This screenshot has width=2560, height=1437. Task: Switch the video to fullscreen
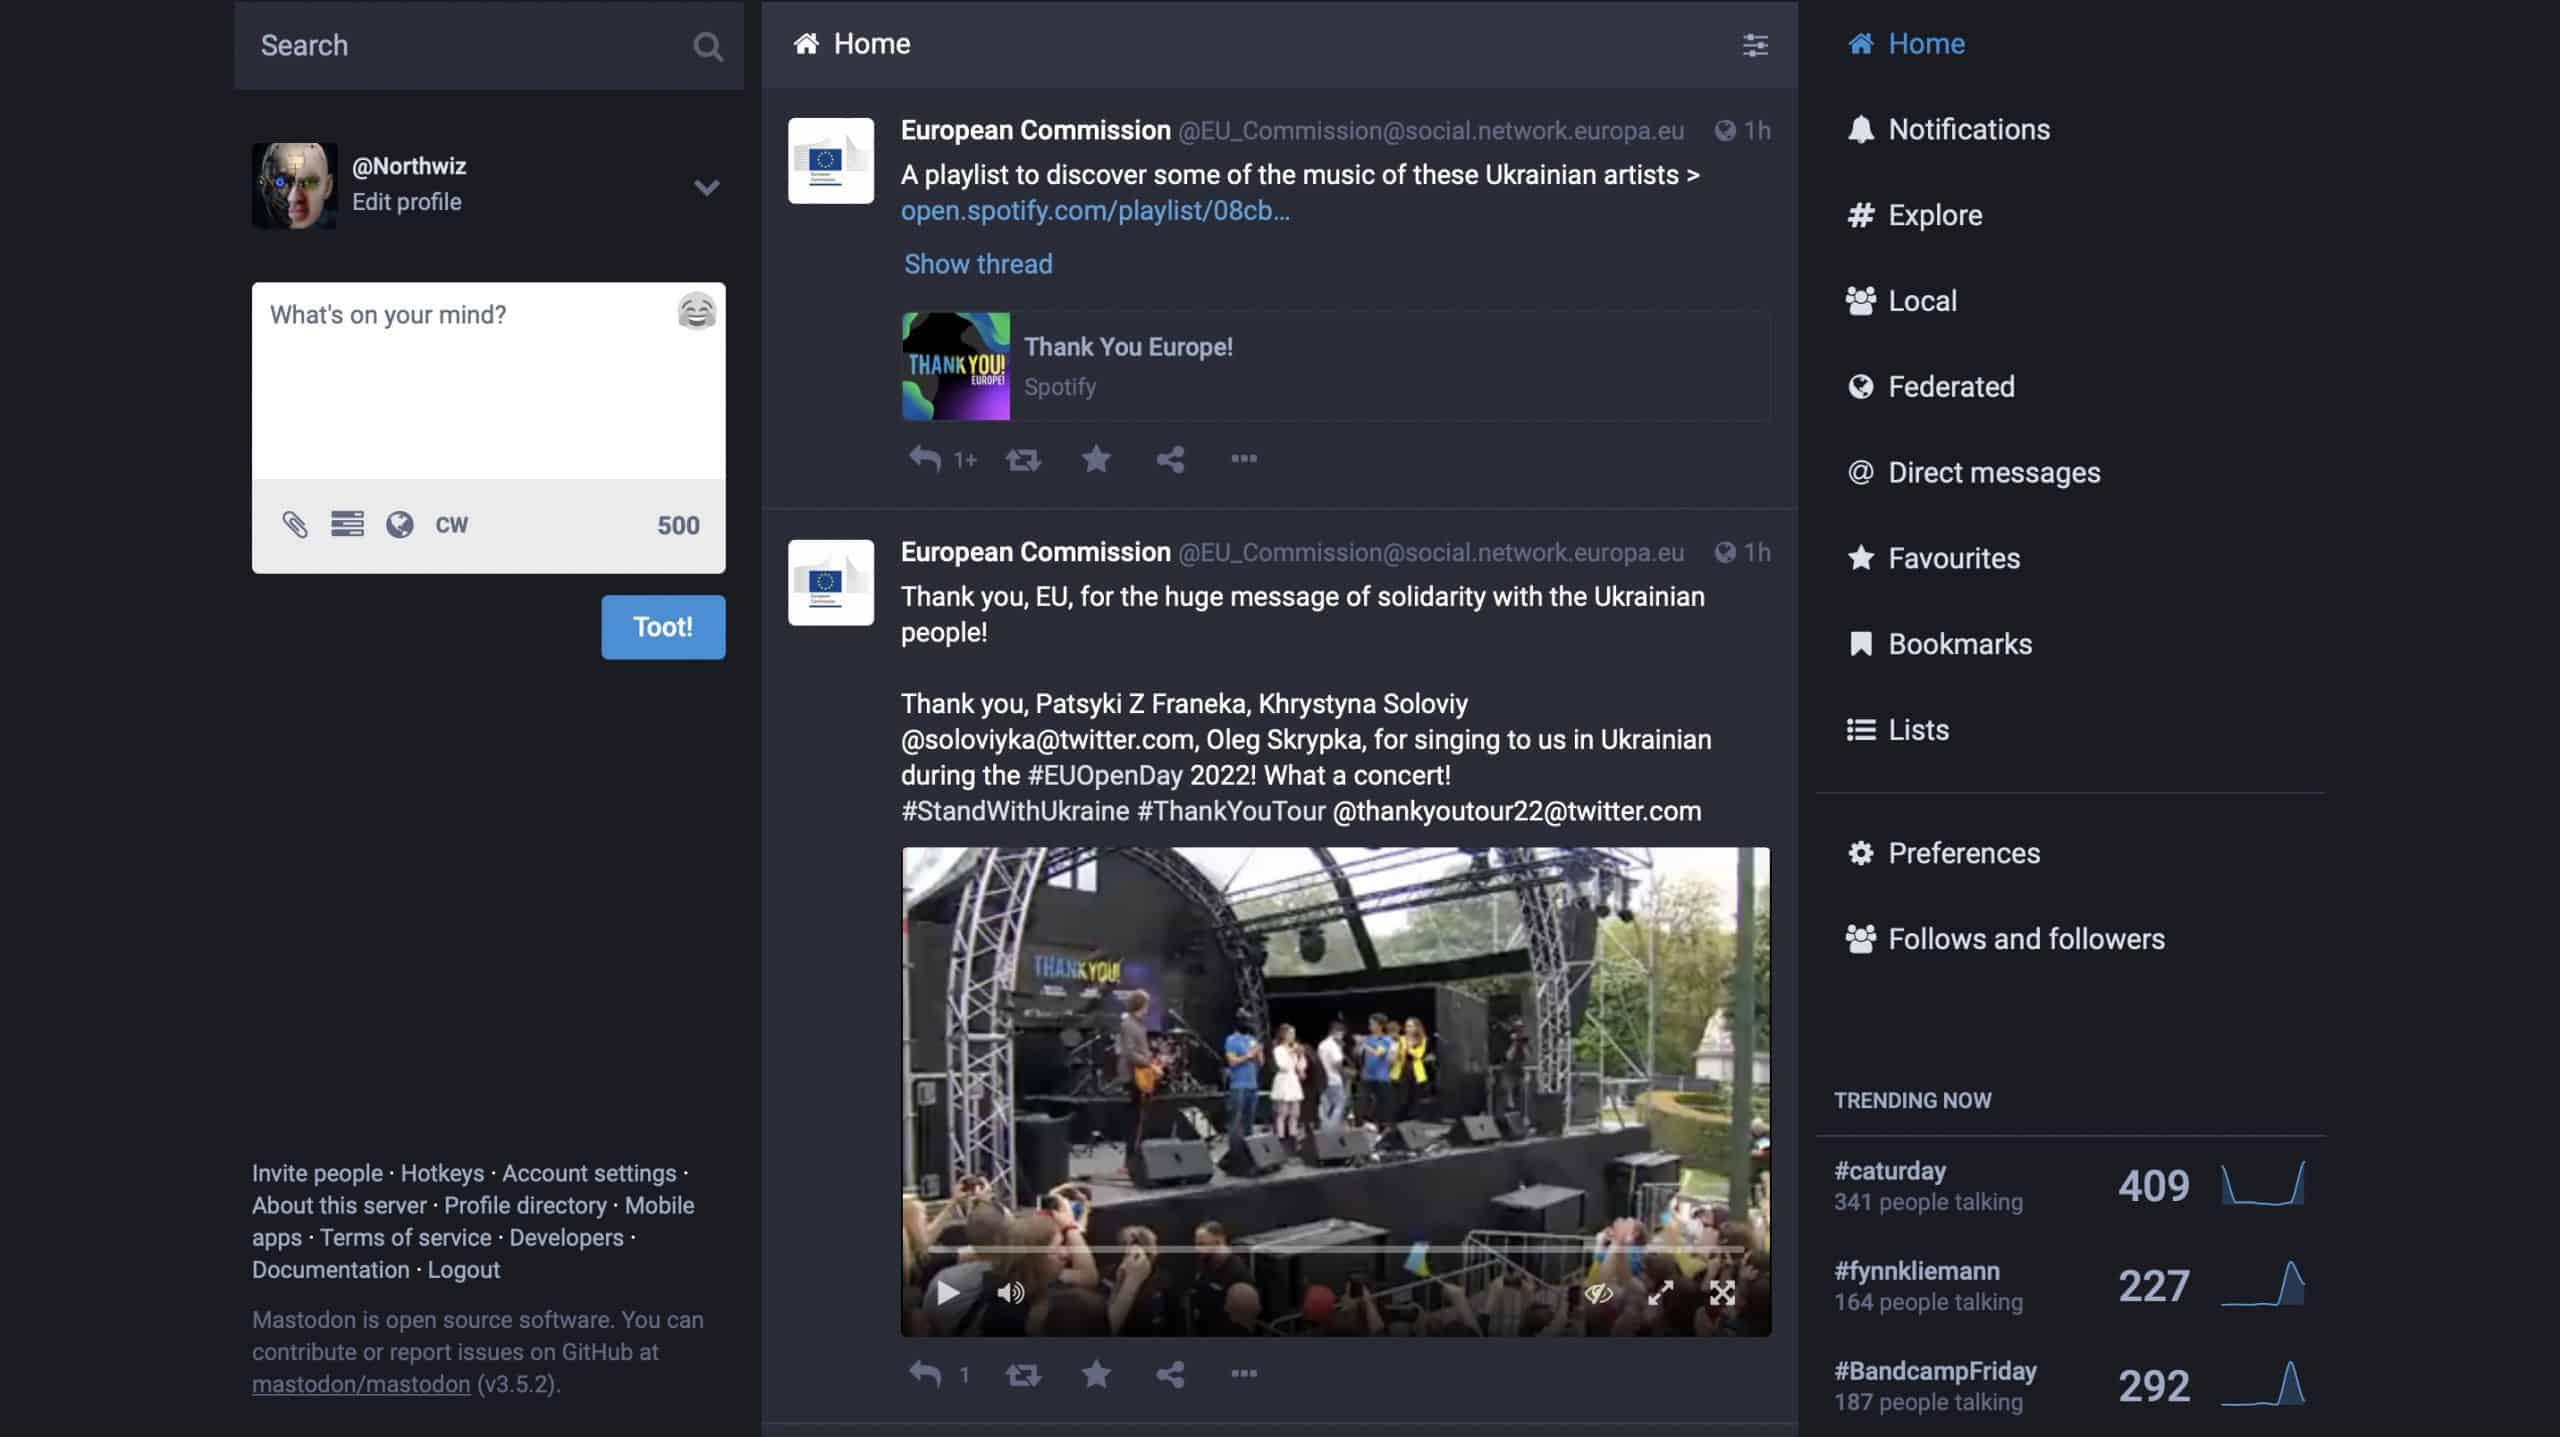click(x=1722, y=1293)
